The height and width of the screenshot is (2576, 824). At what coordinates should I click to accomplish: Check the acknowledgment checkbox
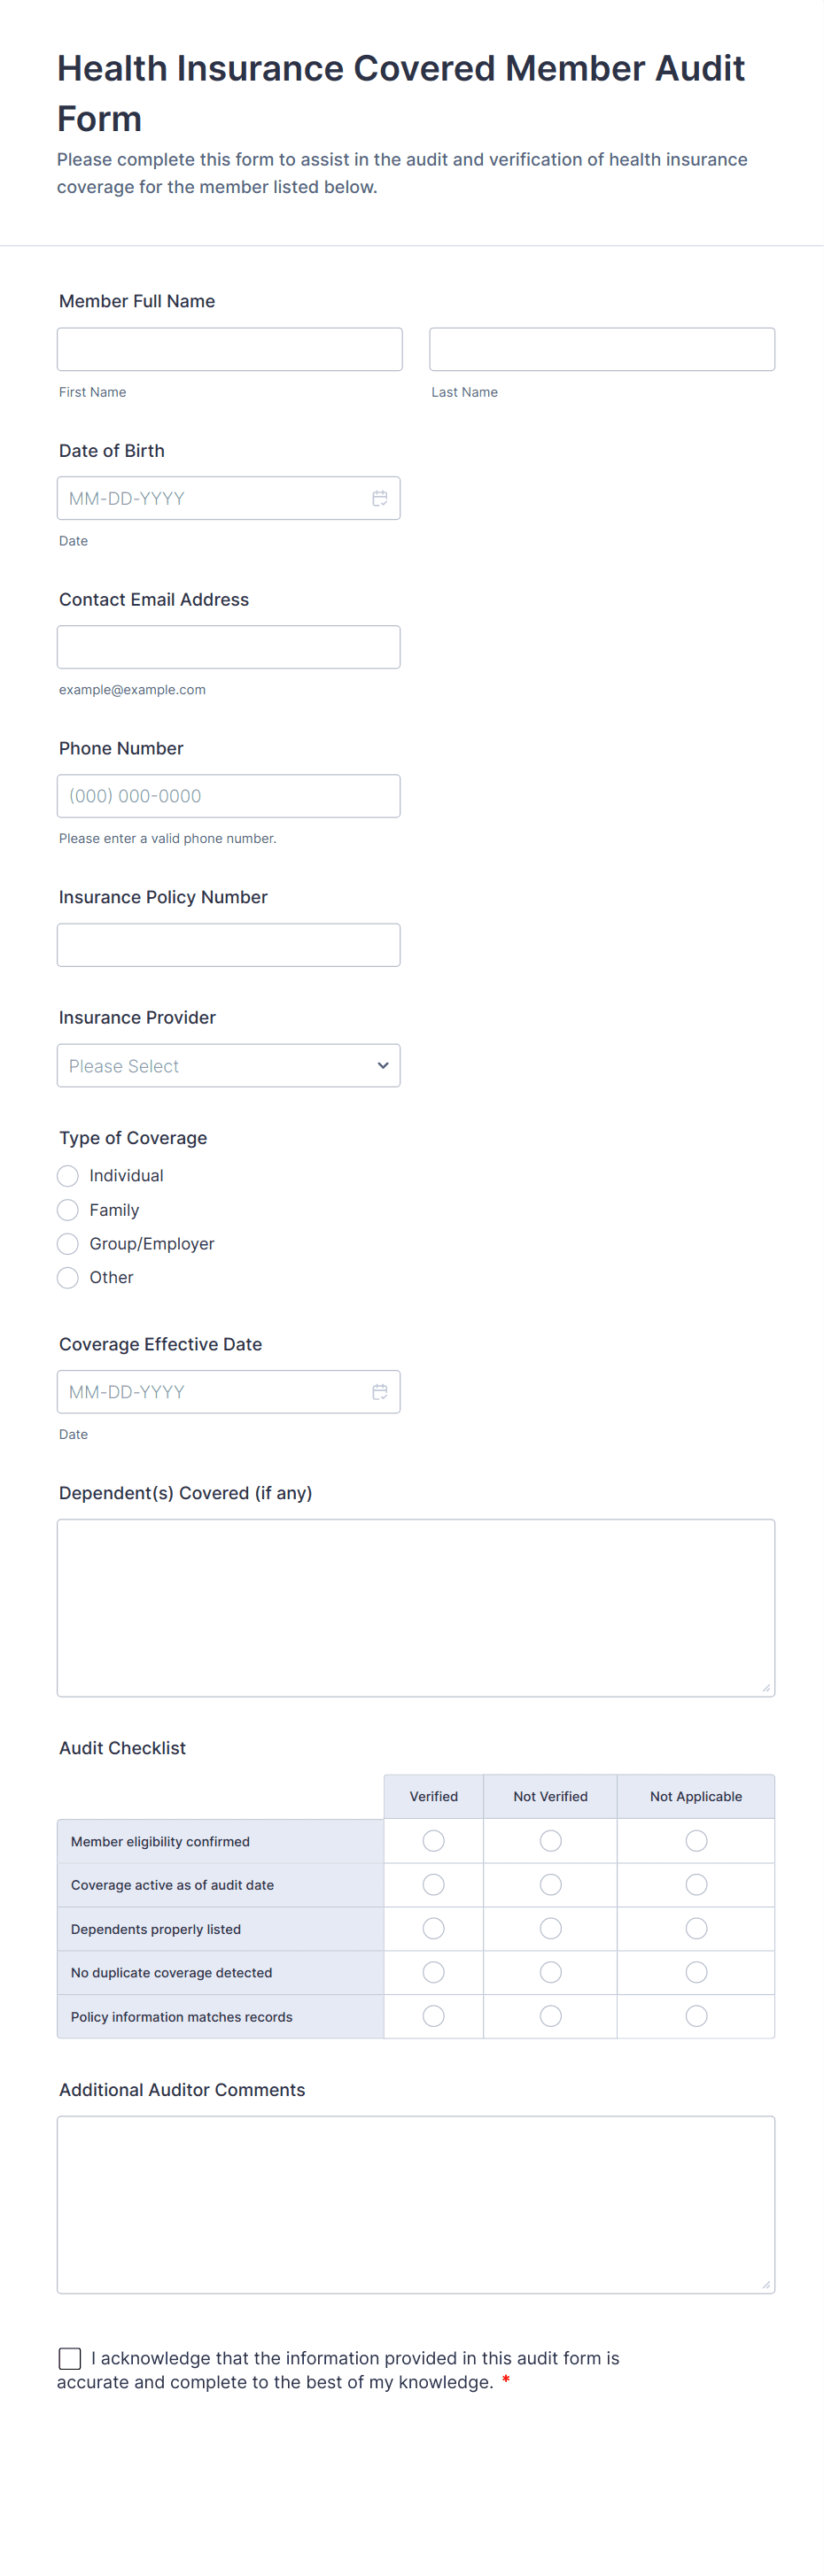click(x=70, y=2359)
